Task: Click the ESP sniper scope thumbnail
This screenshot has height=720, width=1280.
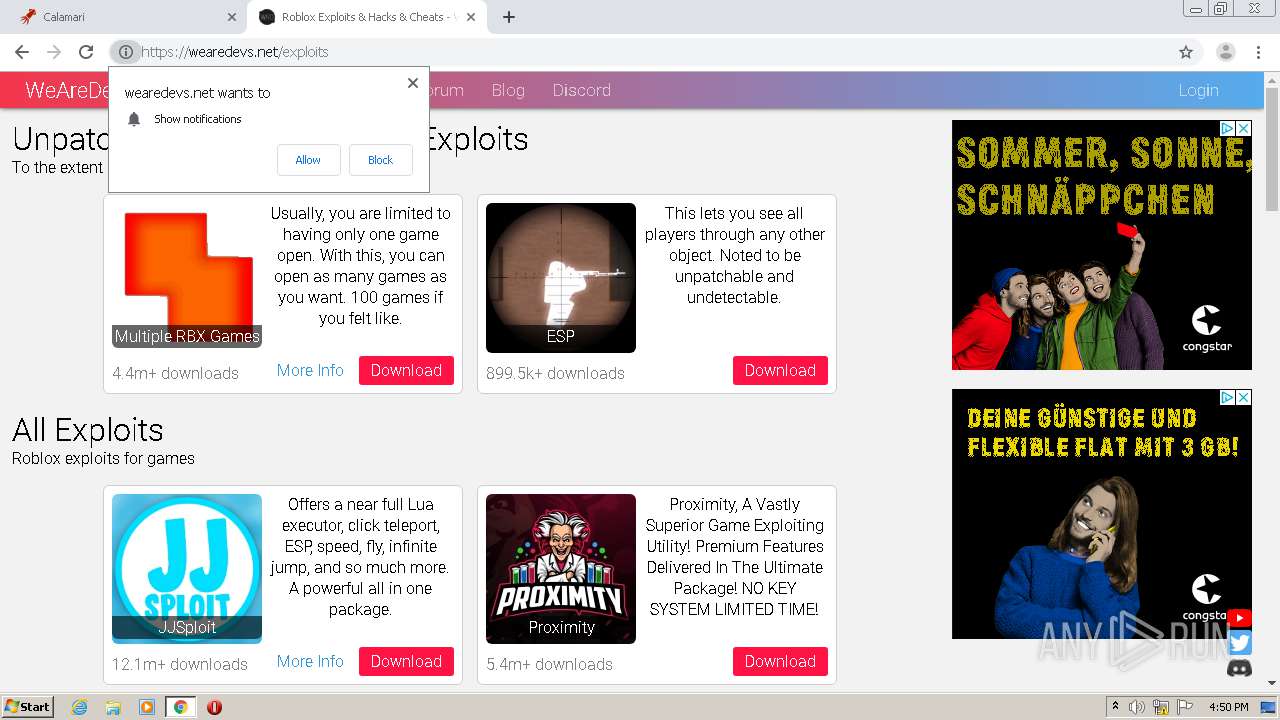Action: [x=561, y=278]
